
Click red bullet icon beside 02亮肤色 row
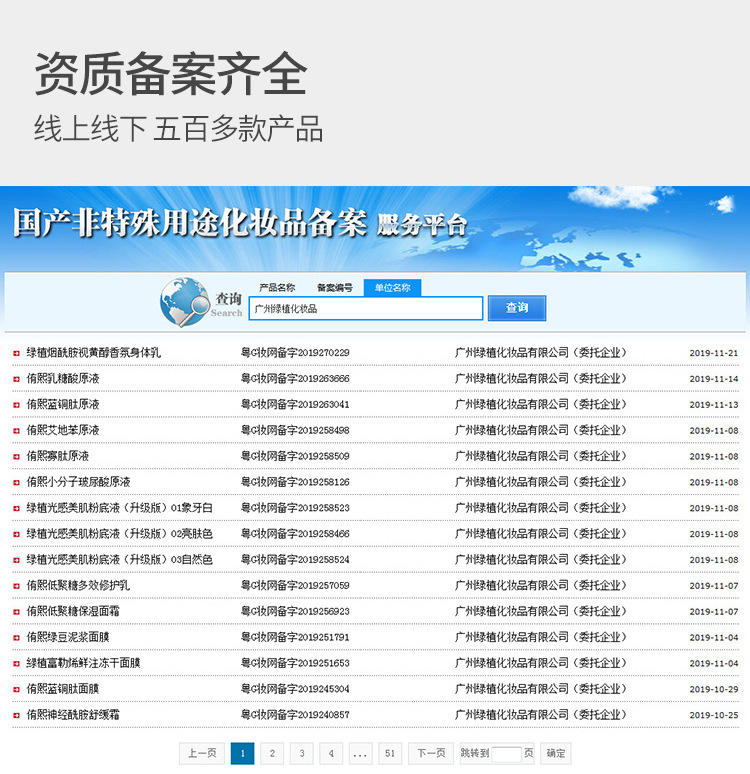point(16,534)
